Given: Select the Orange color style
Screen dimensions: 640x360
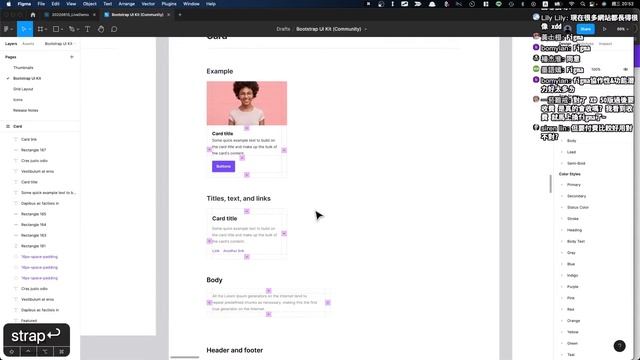Looking at the screenshot, I should coord(573,321).
